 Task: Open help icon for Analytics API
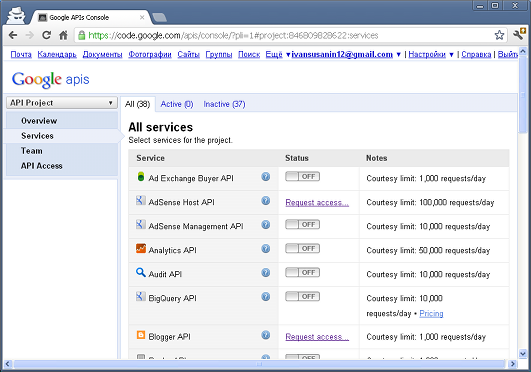(266, 249)
